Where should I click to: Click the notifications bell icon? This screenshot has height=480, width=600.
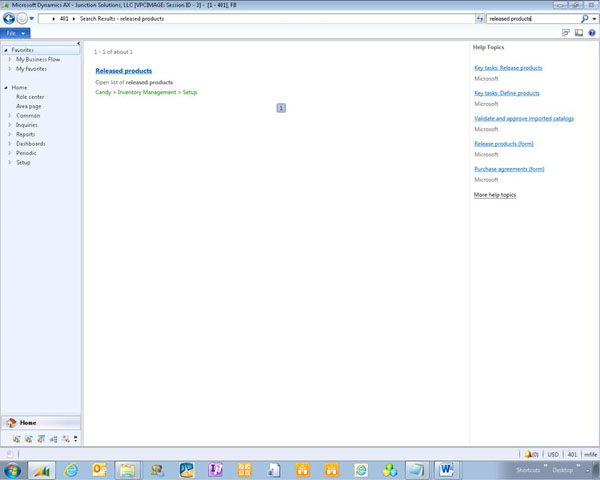pyautogui.click(x=528, y=454)
